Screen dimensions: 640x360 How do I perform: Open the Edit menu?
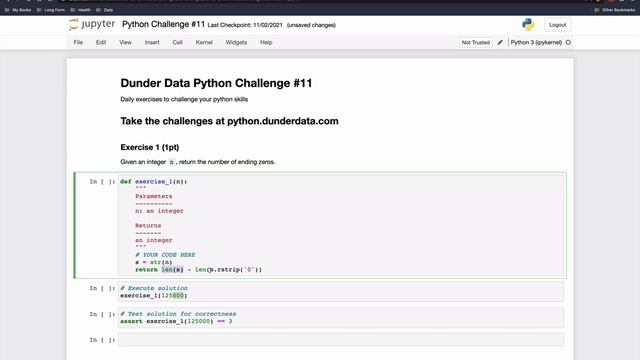point(101,42)
